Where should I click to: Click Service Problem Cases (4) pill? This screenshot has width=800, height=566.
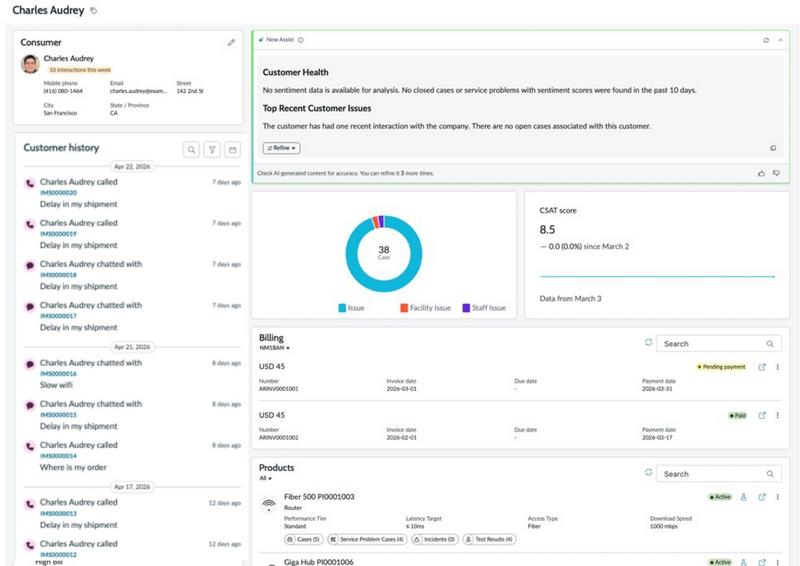[367, 539]
